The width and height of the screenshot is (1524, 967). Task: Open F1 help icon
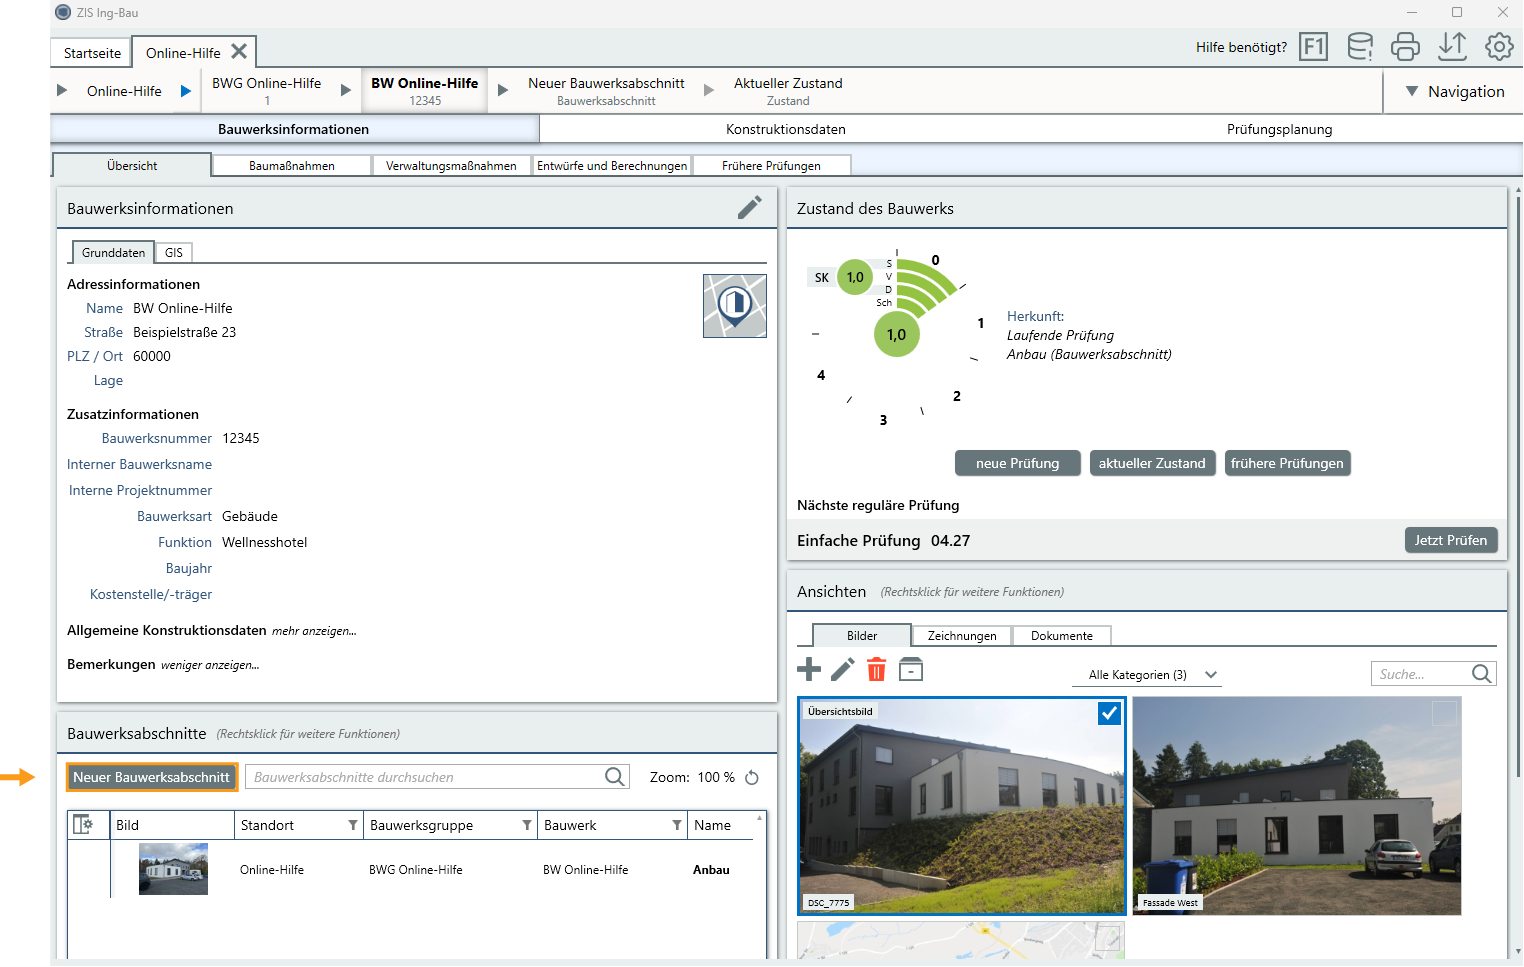click(1313, 47)
